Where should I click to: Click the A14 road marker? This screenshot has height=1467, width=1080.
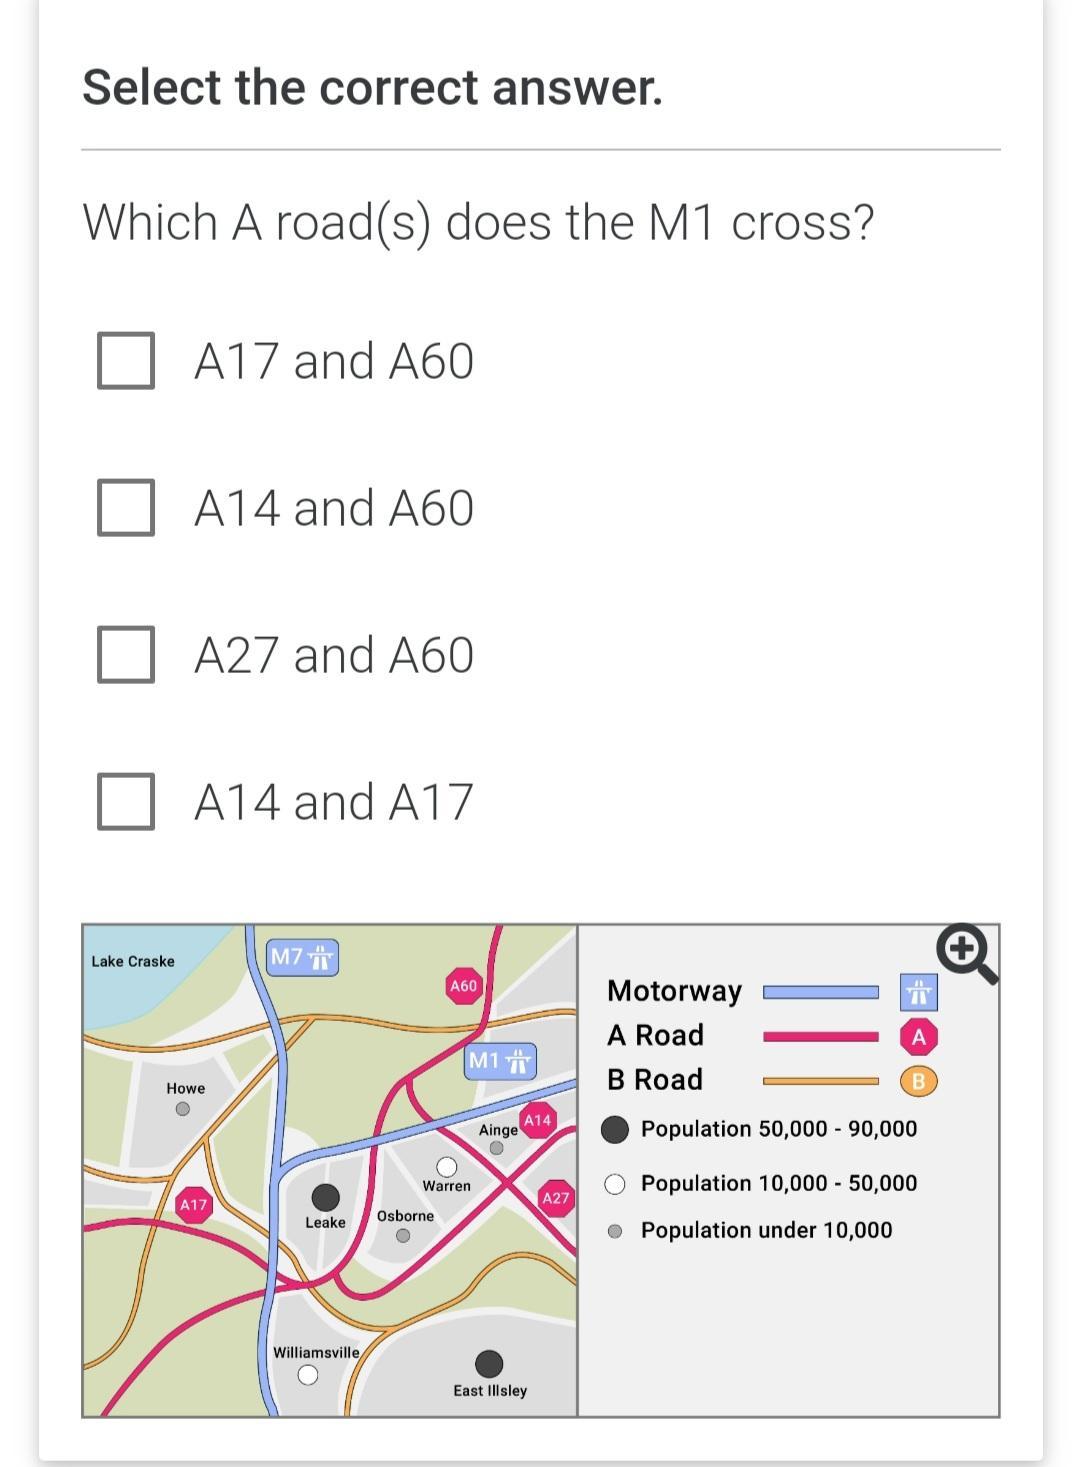click(x=538, y=1121)
